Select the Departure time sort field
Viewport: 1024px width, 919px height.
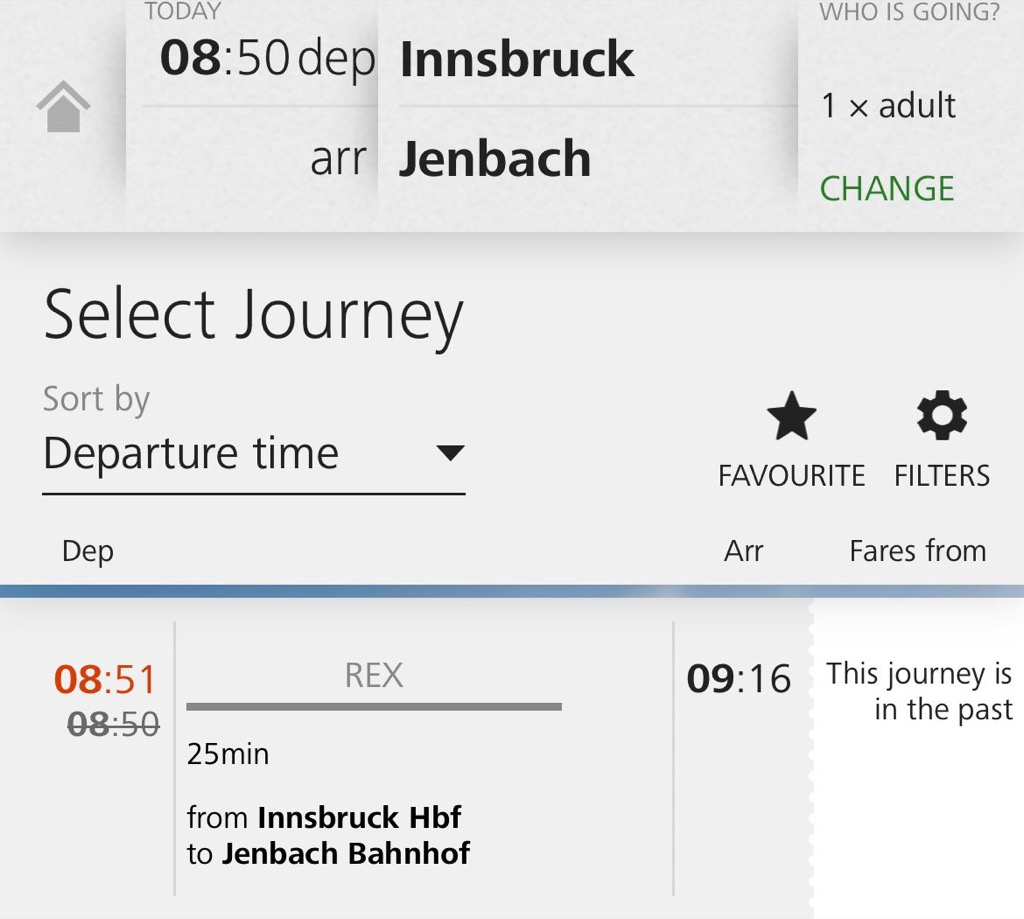point(192,454)
